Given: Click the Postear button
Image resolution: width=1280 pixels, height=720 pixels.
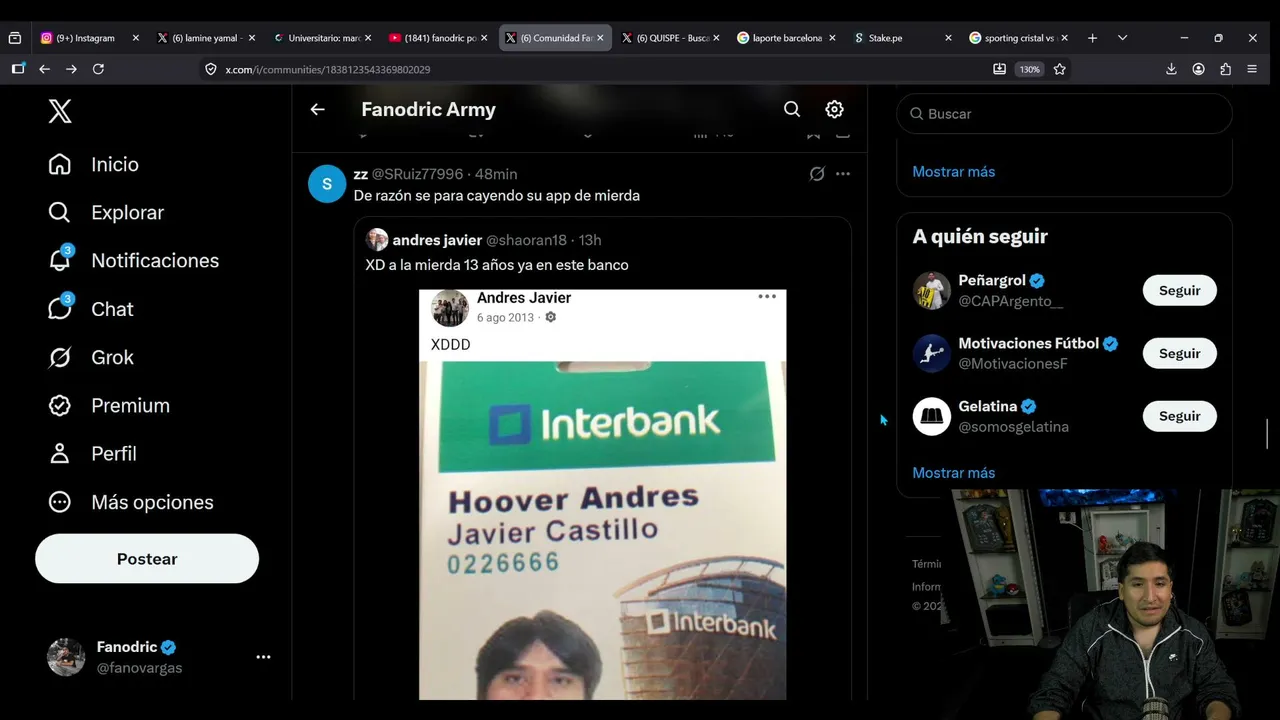Looking at the screenshot, I should [147, 559].
